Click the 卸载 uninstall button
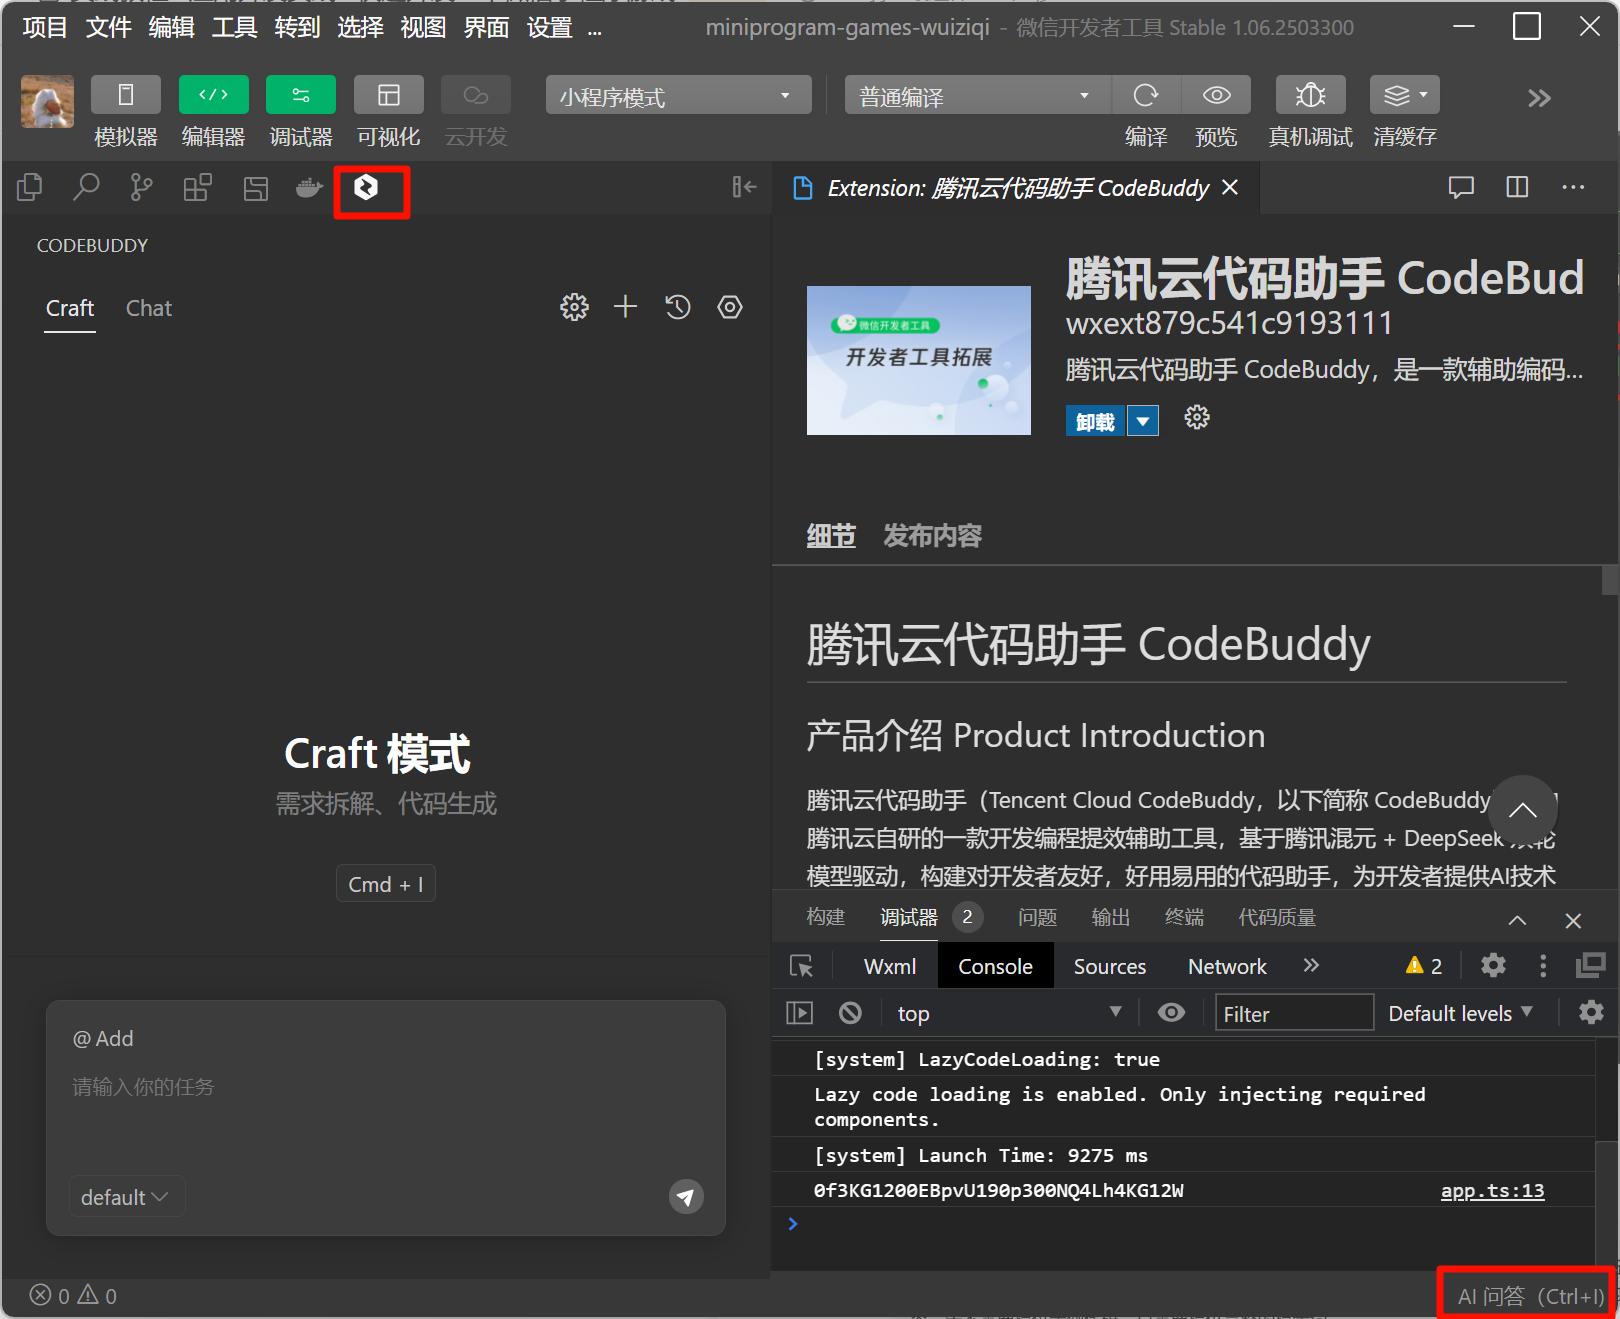Viewport: 1620px width, 1319px height. coord(1095,421)
